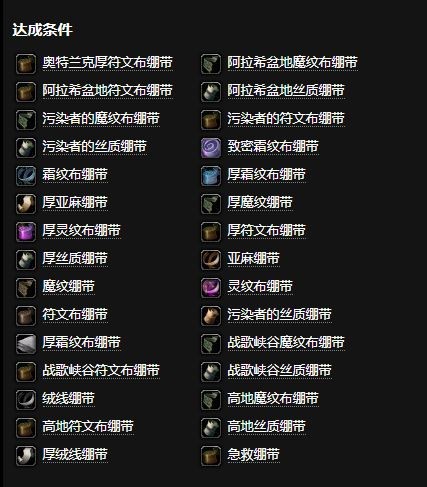Open the icon for 阿拉希盆地丝质绷带
The height and width of the screenshot is (487, 427).
pos(211,92)
